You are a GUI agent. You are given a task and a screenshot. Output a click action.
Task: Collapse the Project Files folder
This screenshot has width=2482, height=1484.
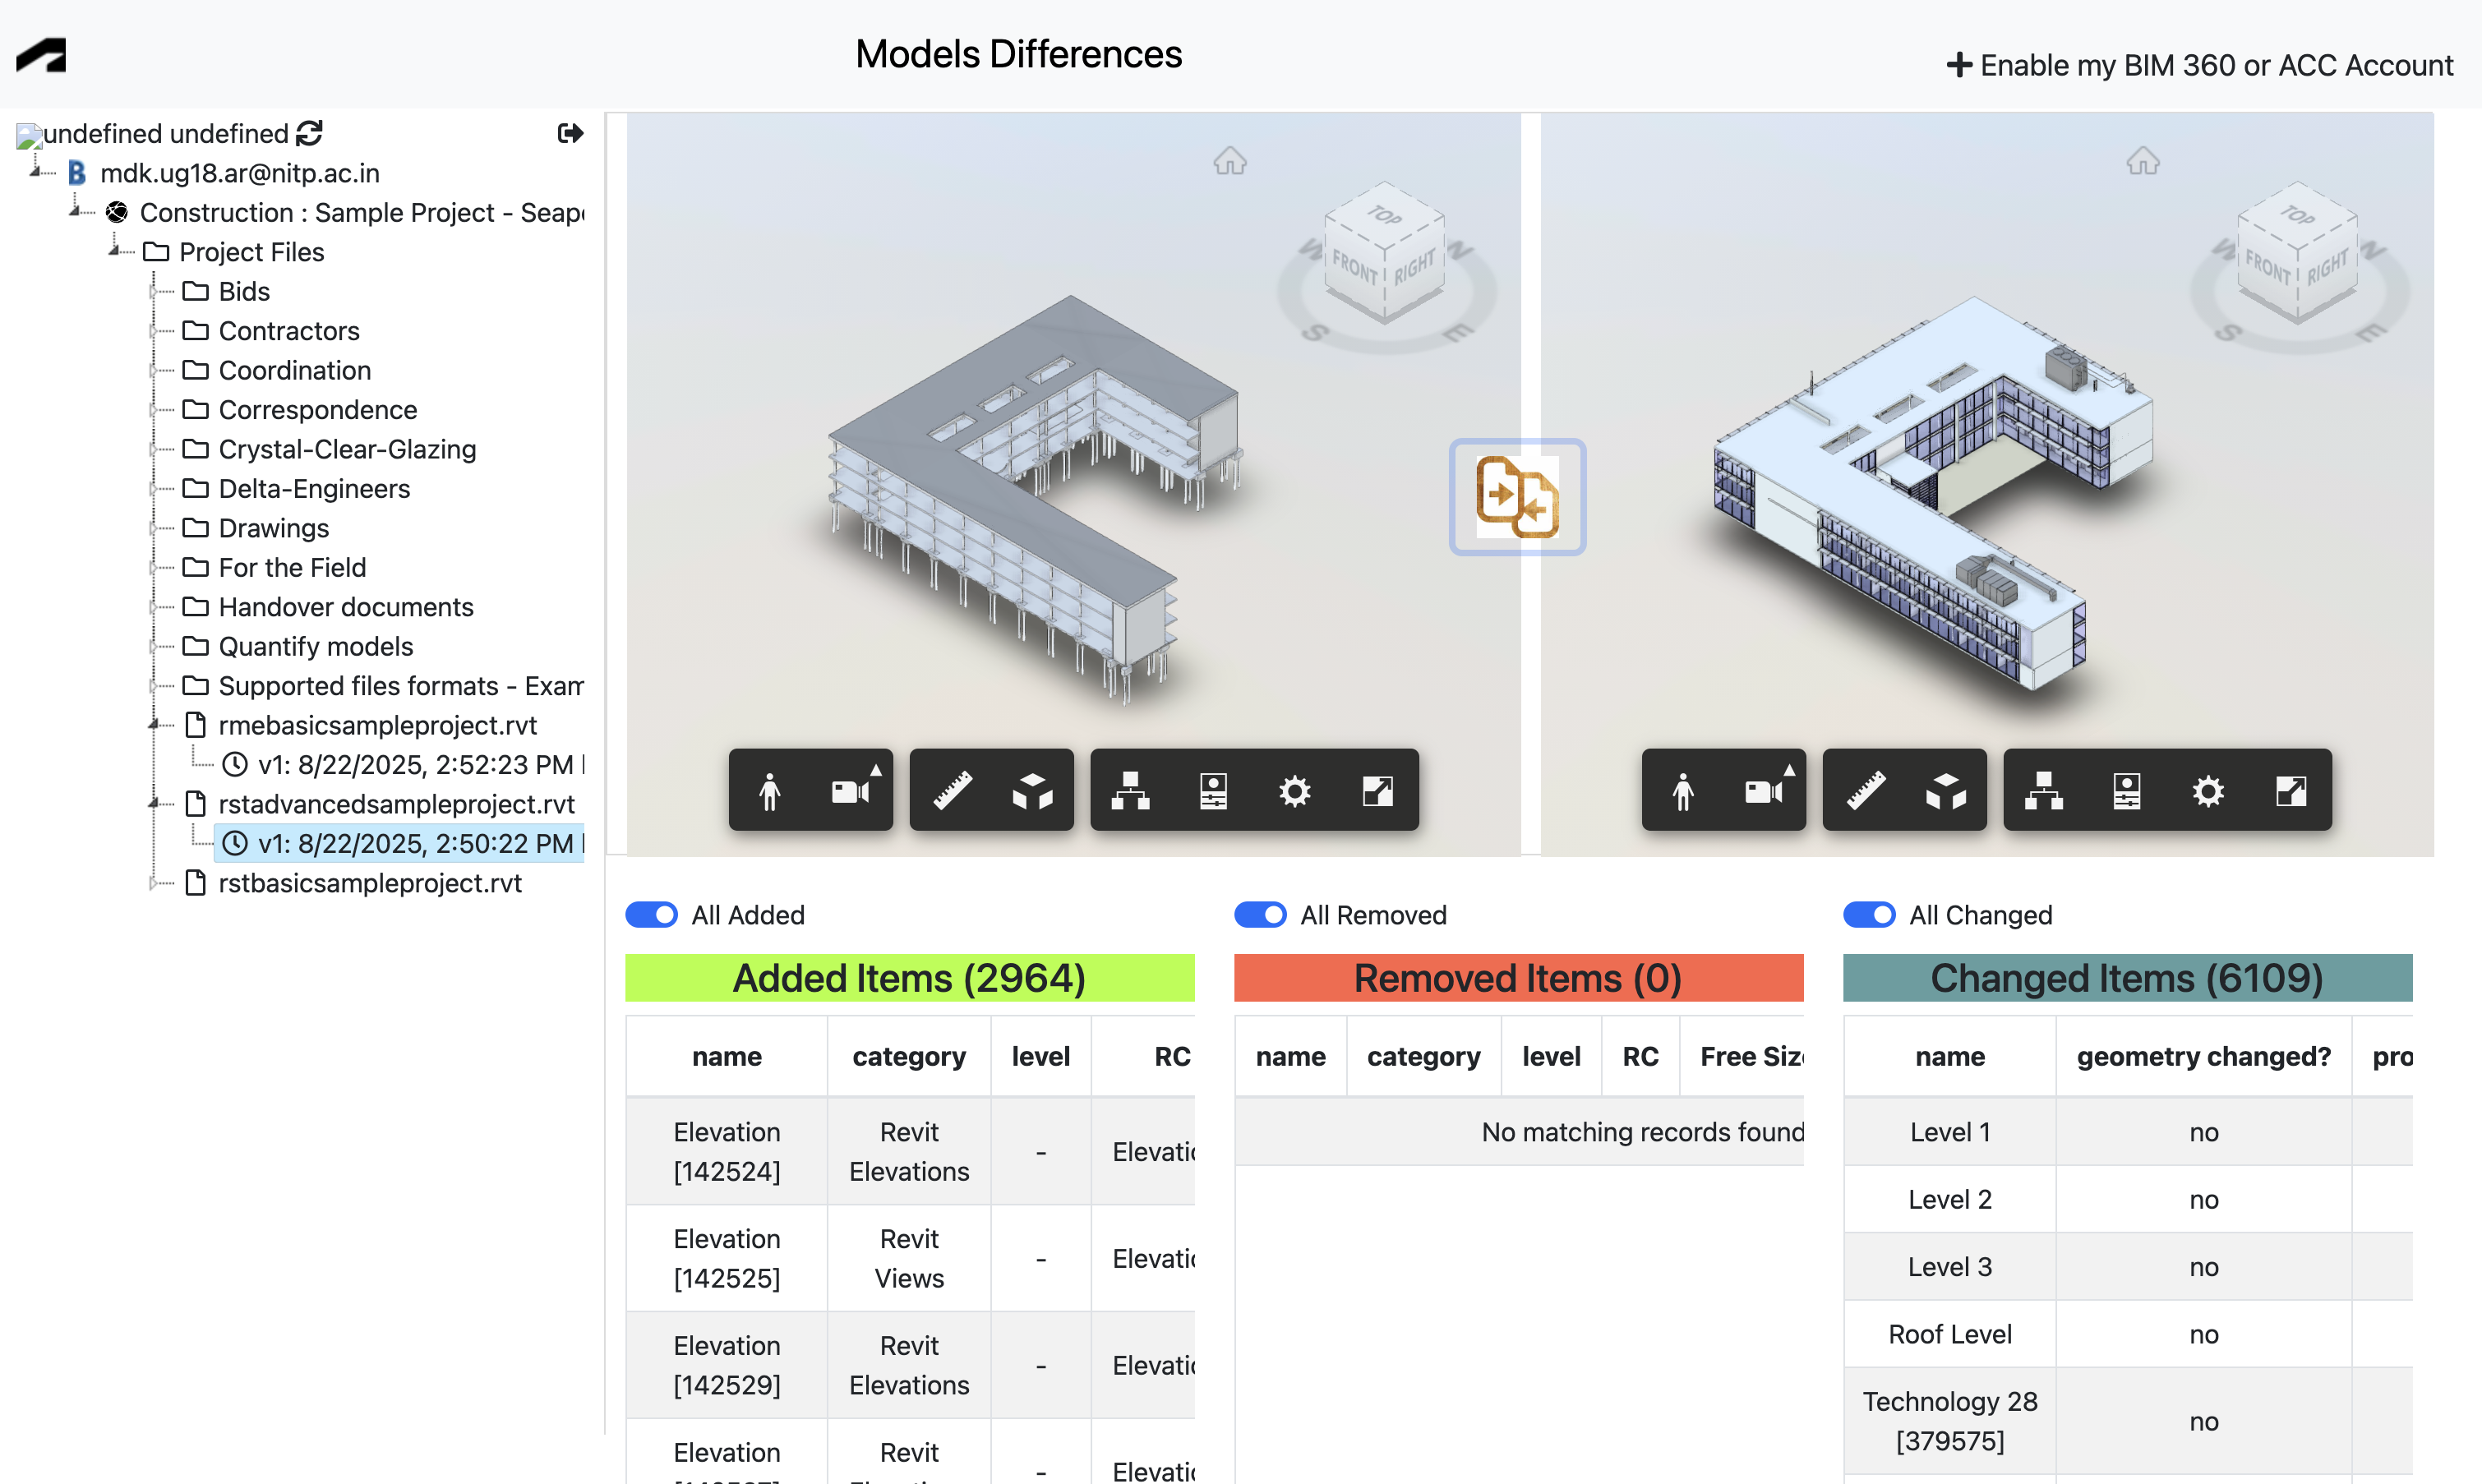coord(115,251)
